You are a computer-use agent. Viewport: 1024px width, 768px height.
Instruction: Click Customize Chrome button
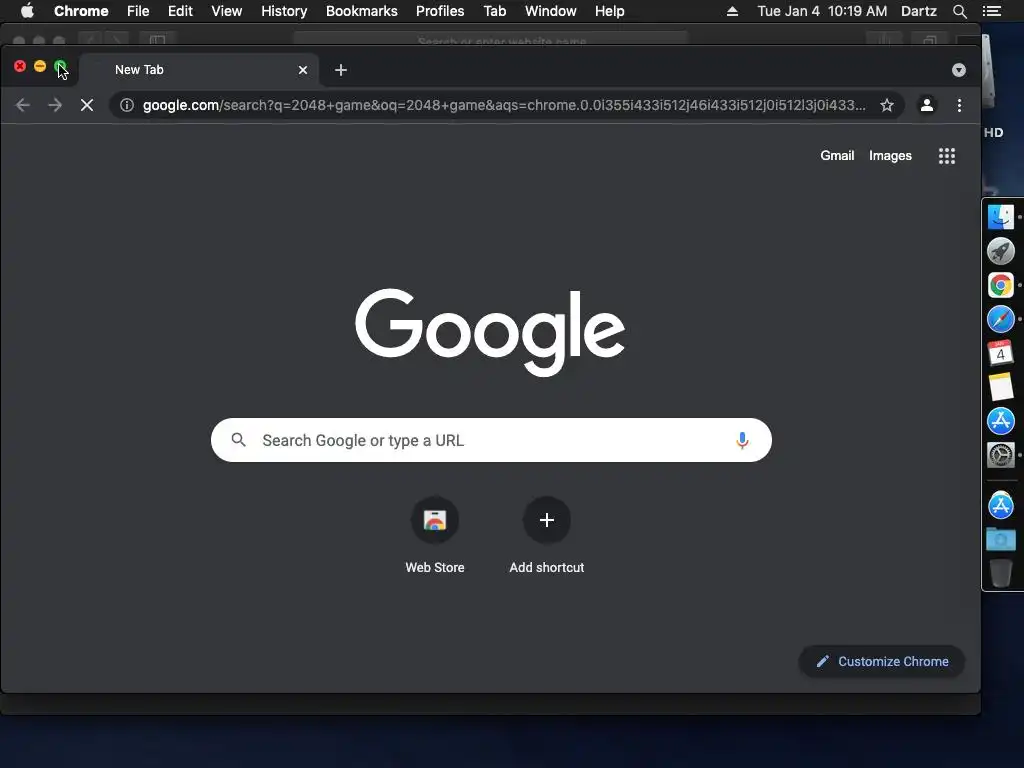[x=882, y=662]
